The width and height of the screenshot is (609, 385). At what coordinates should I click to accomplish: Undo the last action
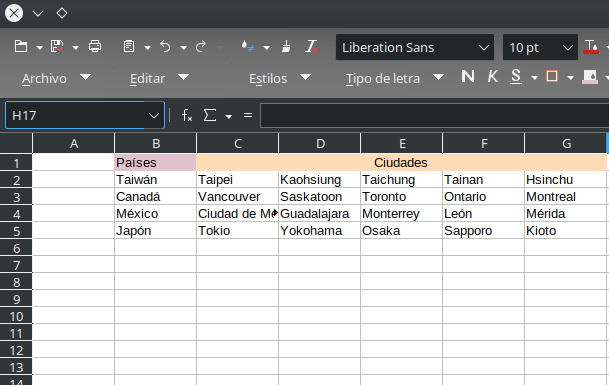(x=165, y=47)
